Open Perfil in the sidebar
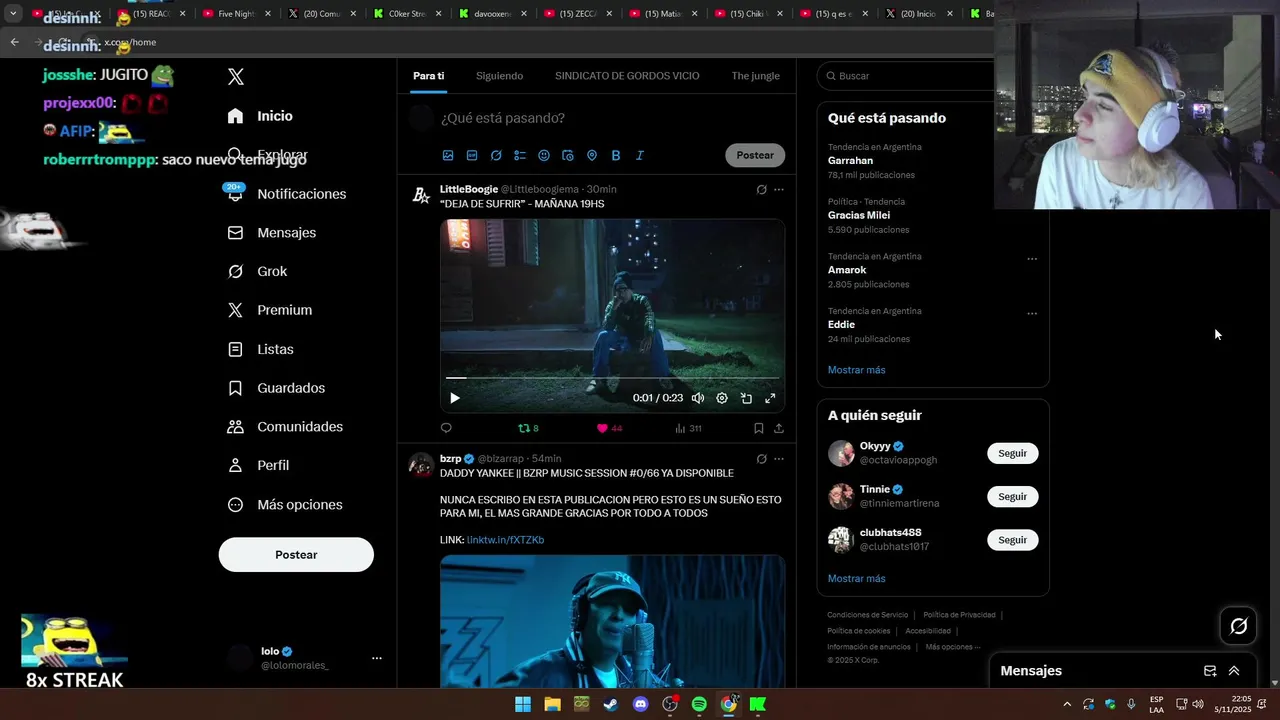This screenshot has width=1280, height=720. [x=258, y=466]
